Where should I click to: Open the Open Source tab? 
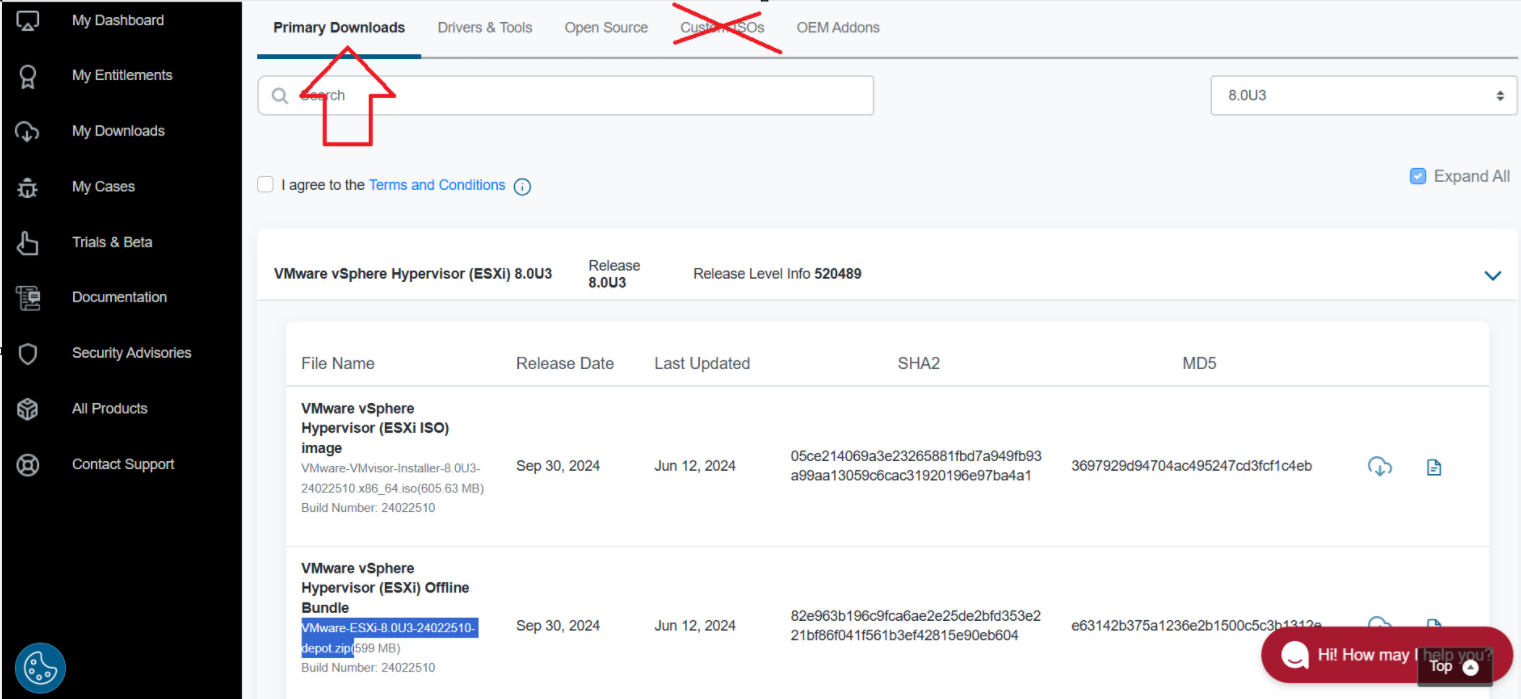pos(606,28)
